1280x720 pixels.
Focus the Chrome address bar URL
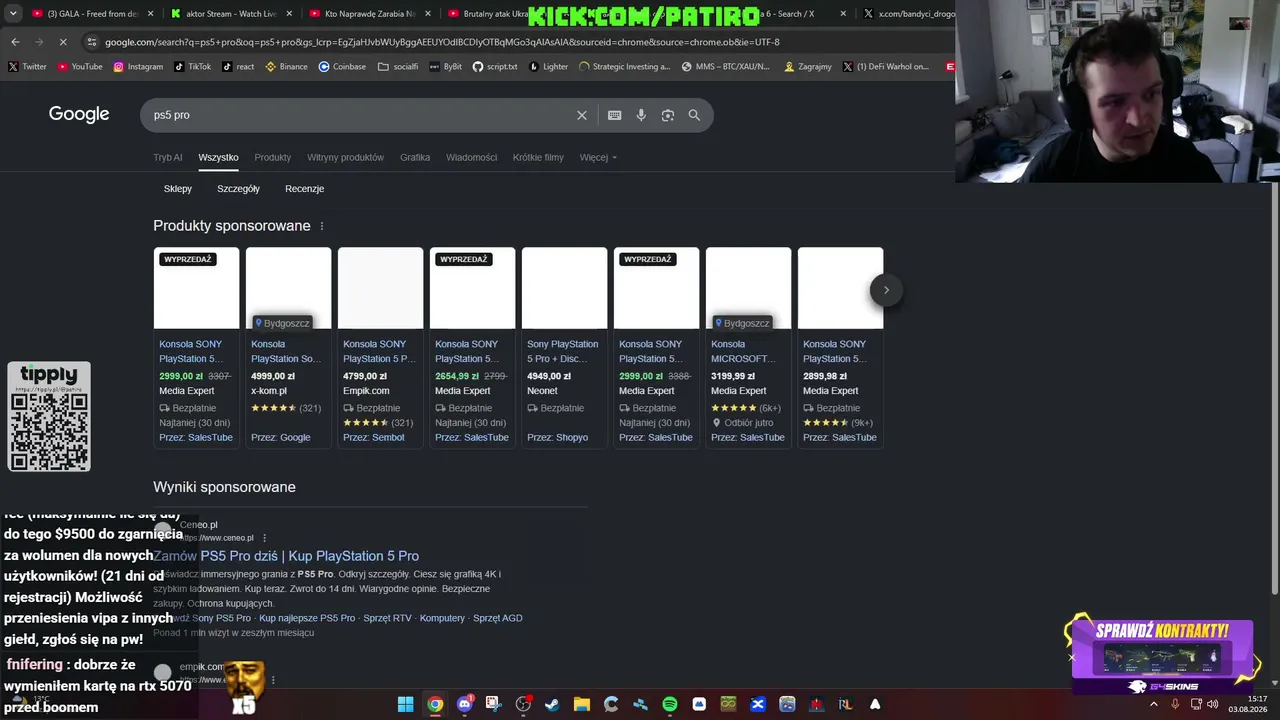coord(442,42)
